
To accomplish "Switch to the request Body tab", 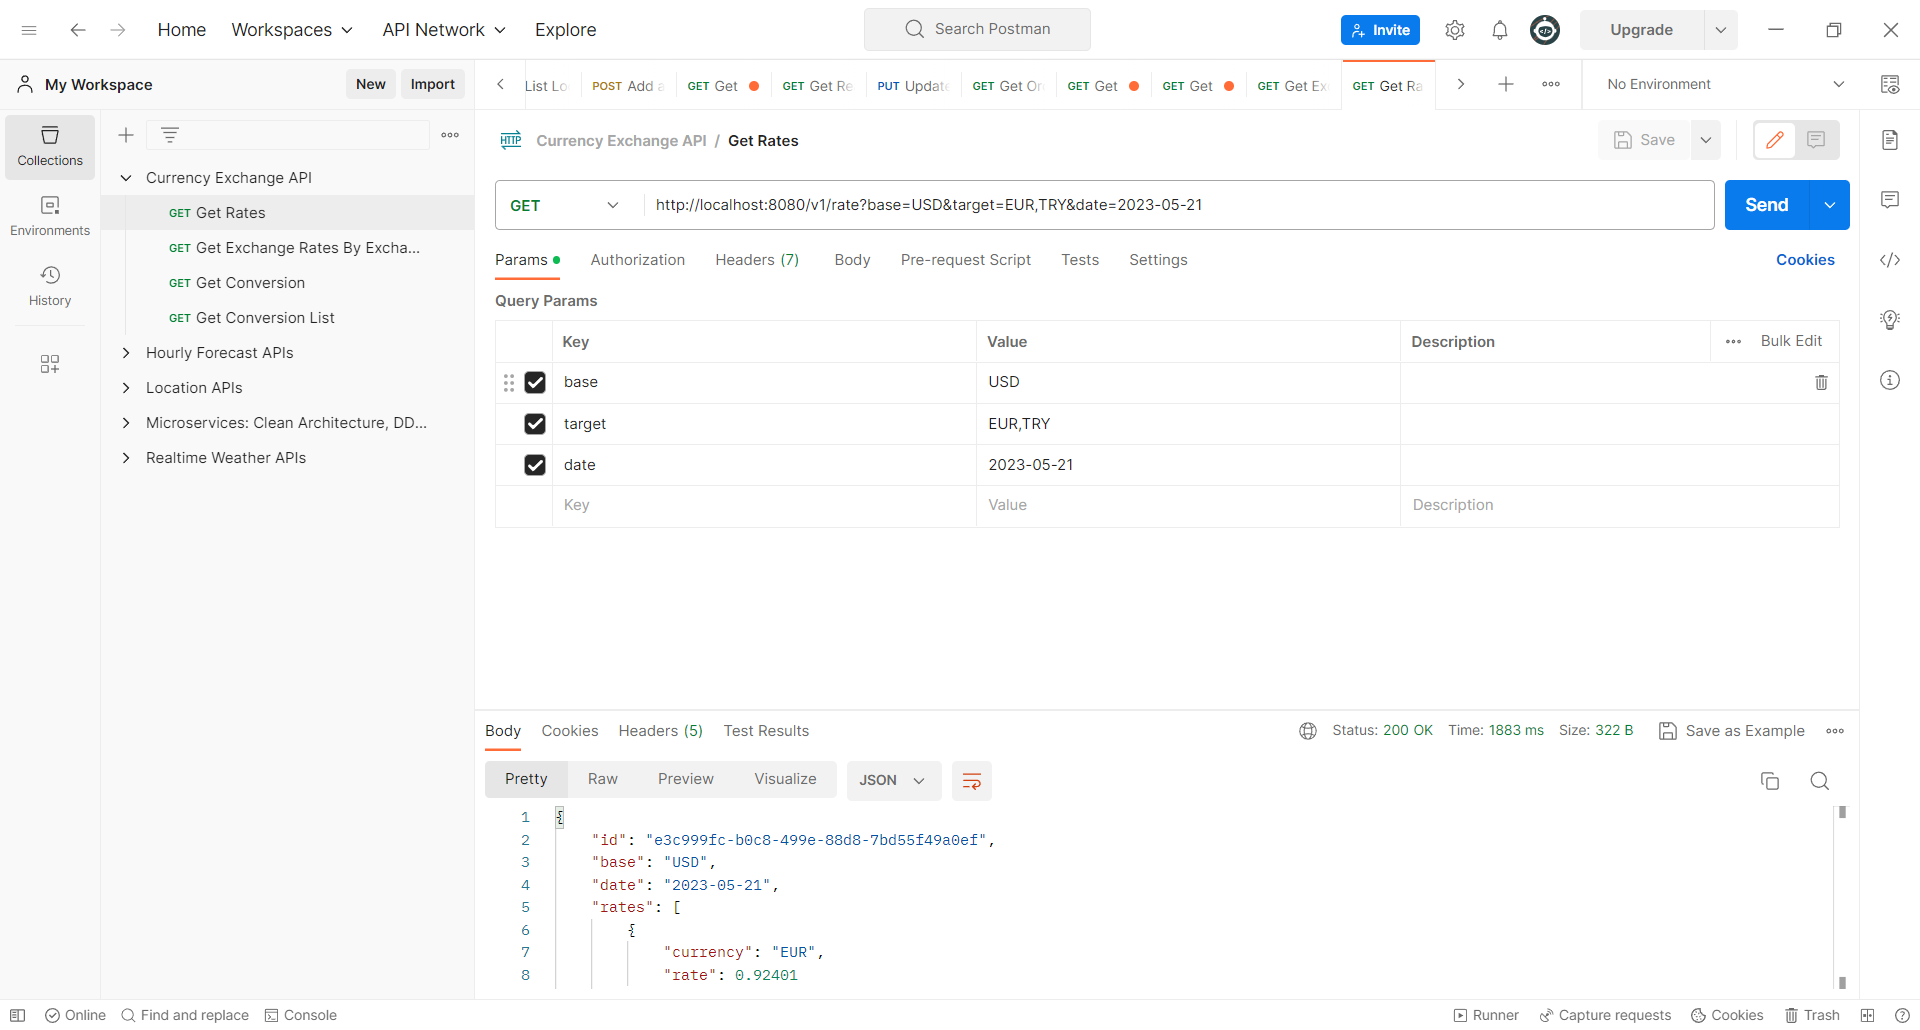I will pos(852,260).
